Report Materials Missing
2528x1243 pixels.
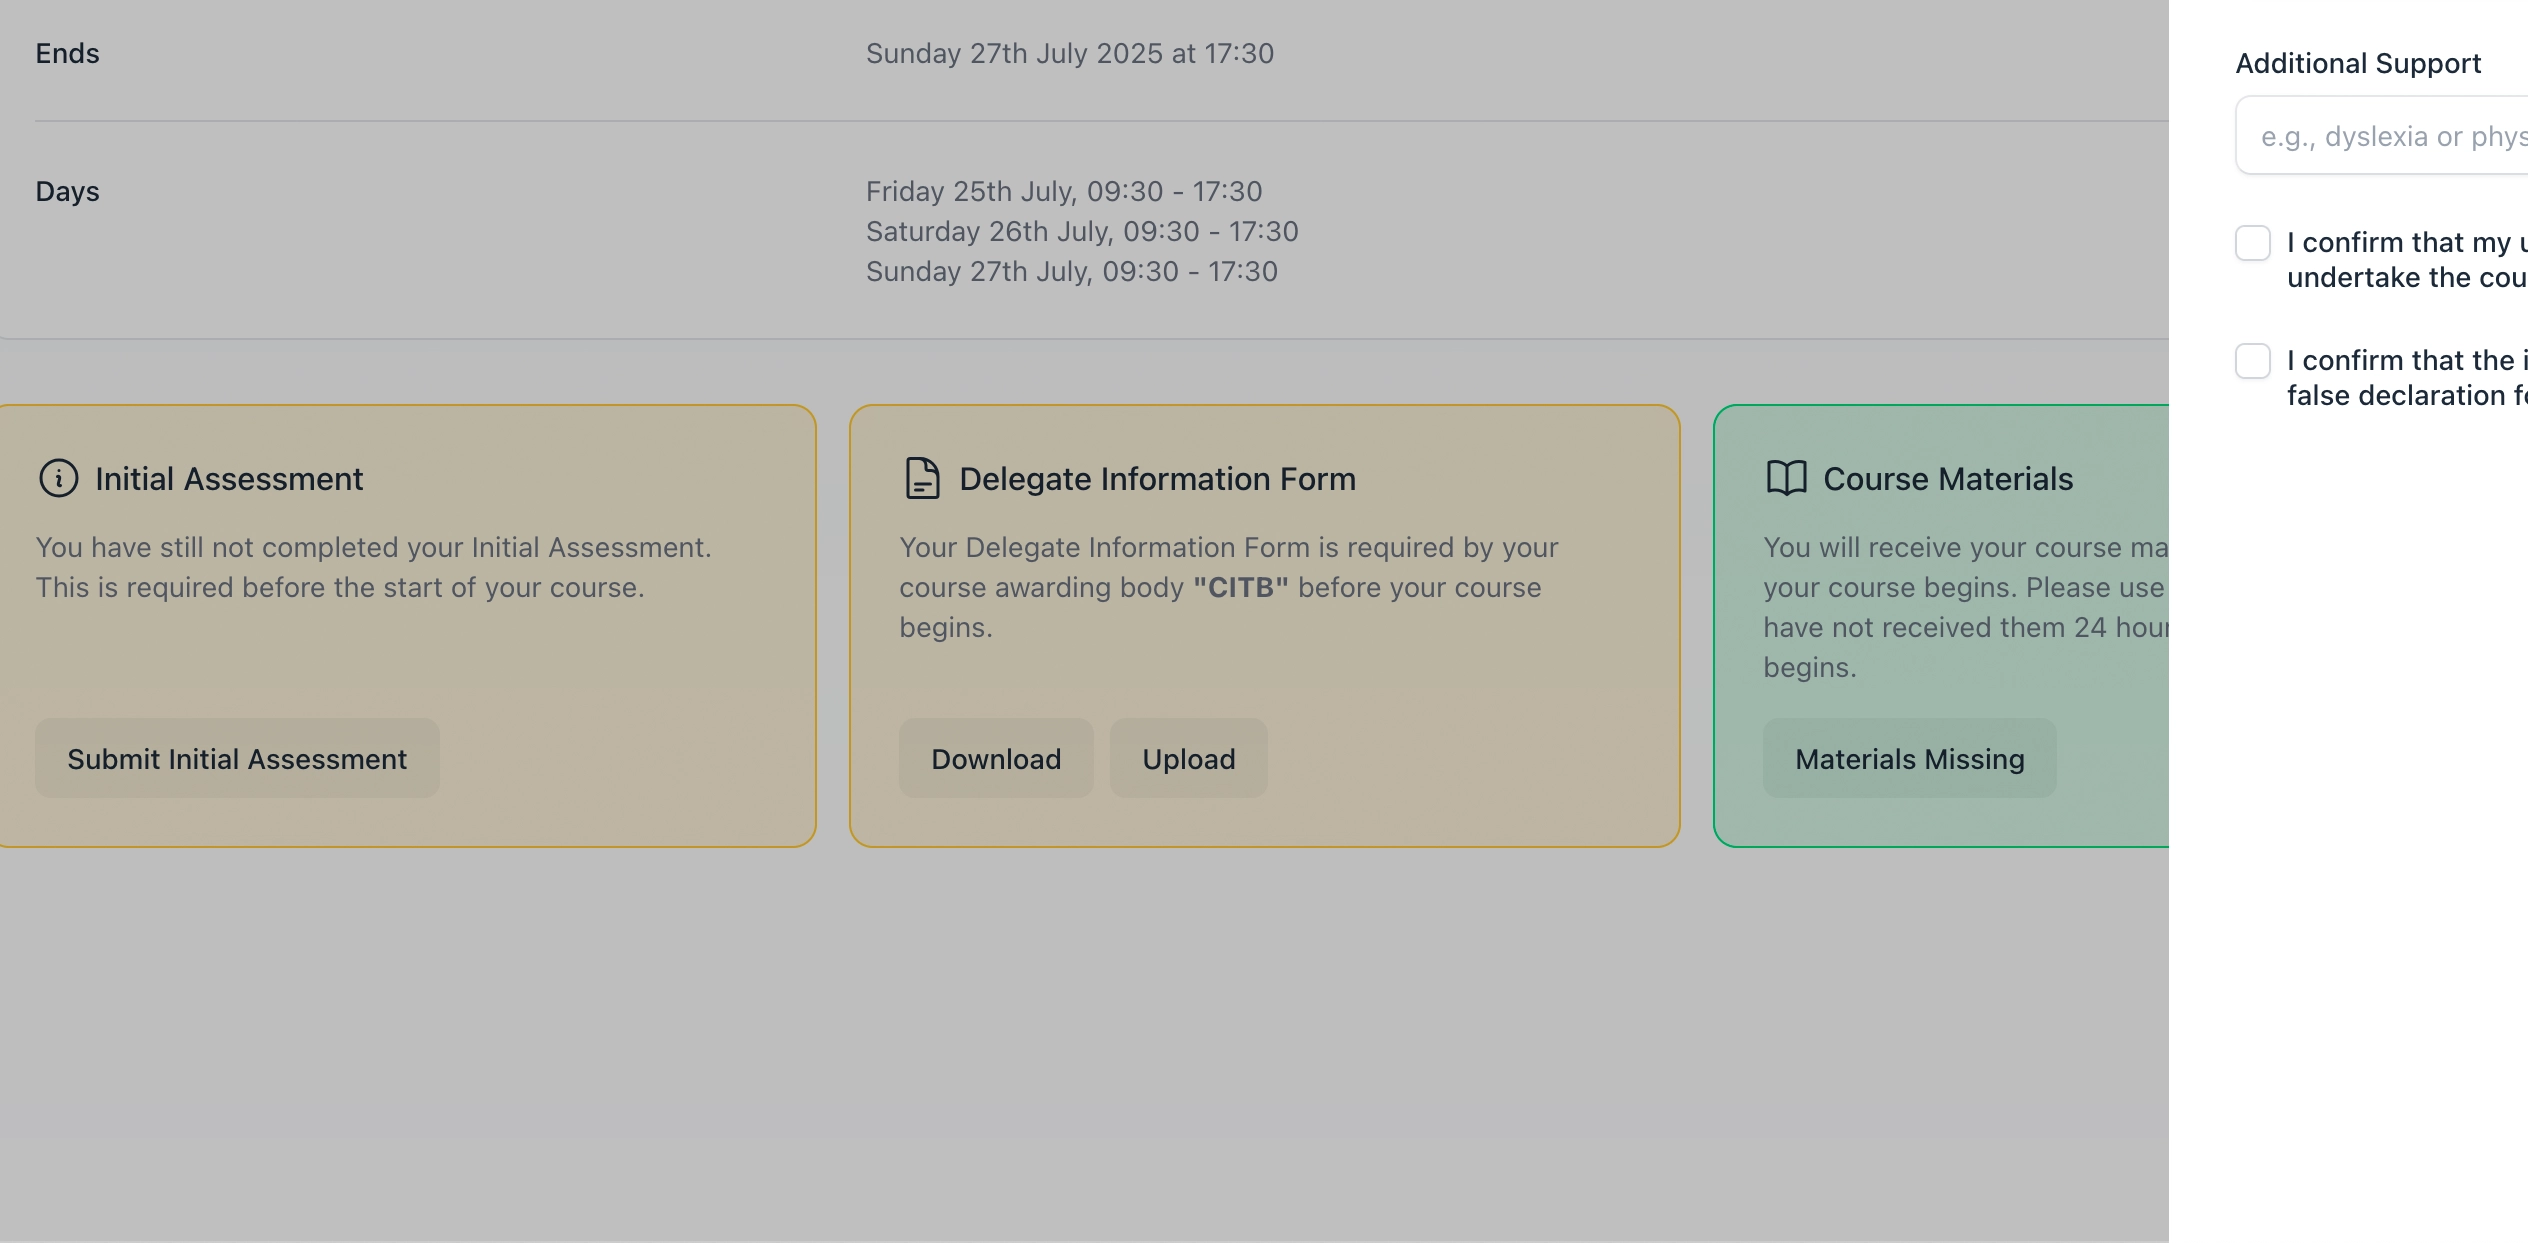[x=1909, y=759]
